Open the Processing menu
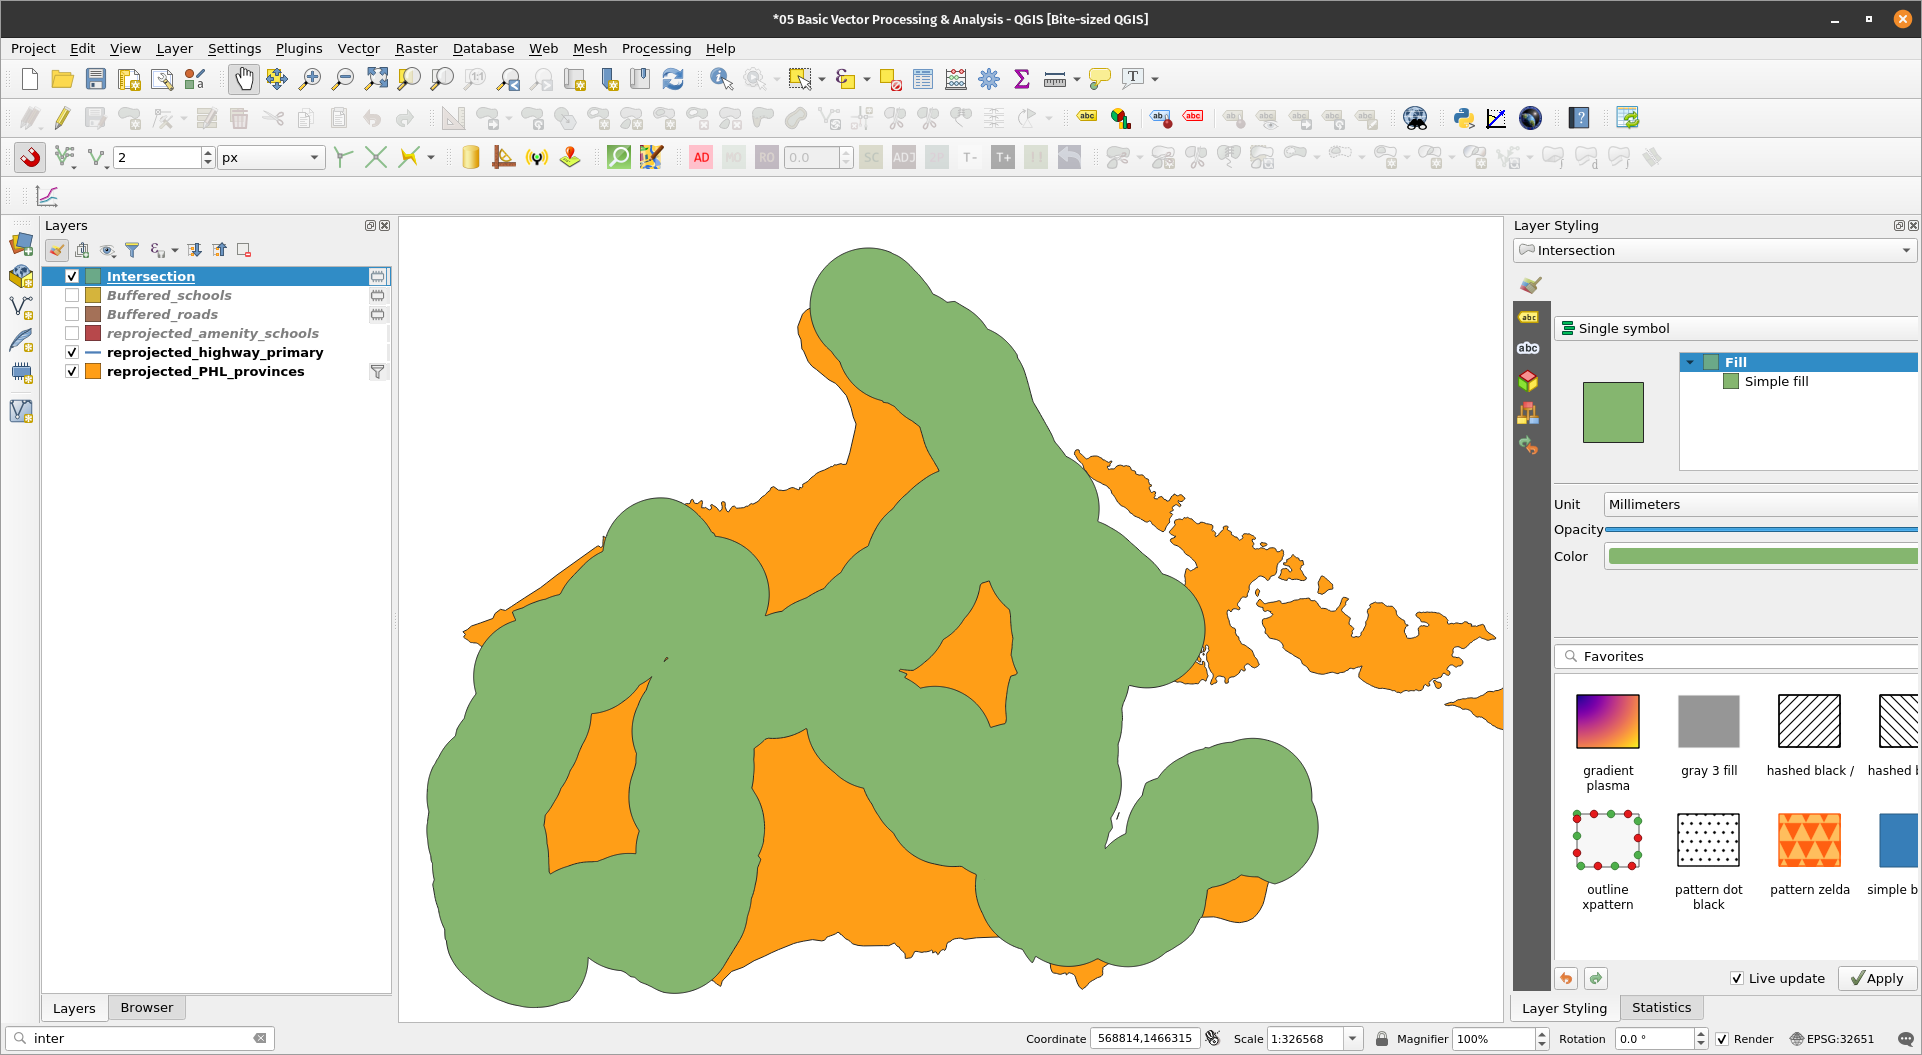The height and width of the screenshot is (1055, 1922). pos(656,48)
